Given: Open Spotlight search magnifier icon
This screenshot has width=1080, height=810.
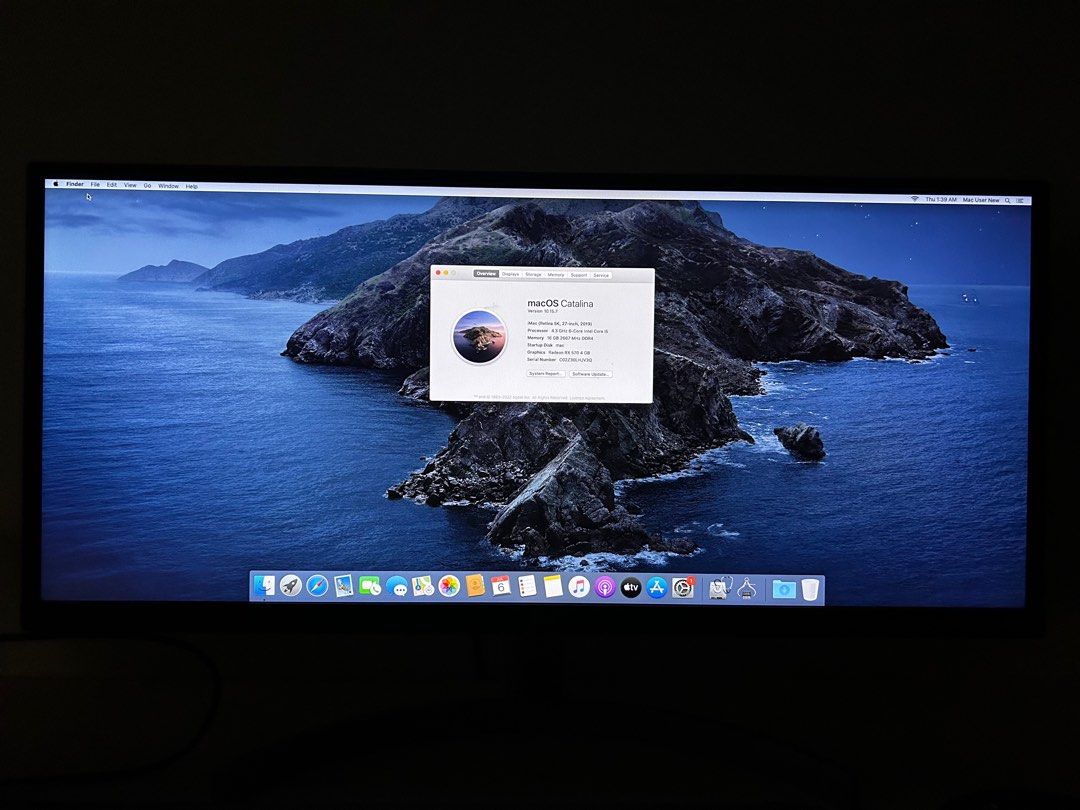Looking at the screenshot, I should point(1008,200).
